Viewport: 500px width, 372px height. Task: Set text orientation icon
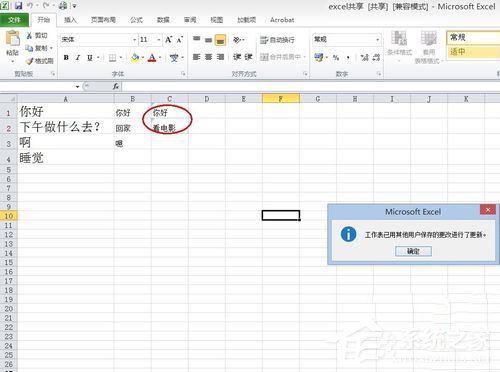(237, 40)
